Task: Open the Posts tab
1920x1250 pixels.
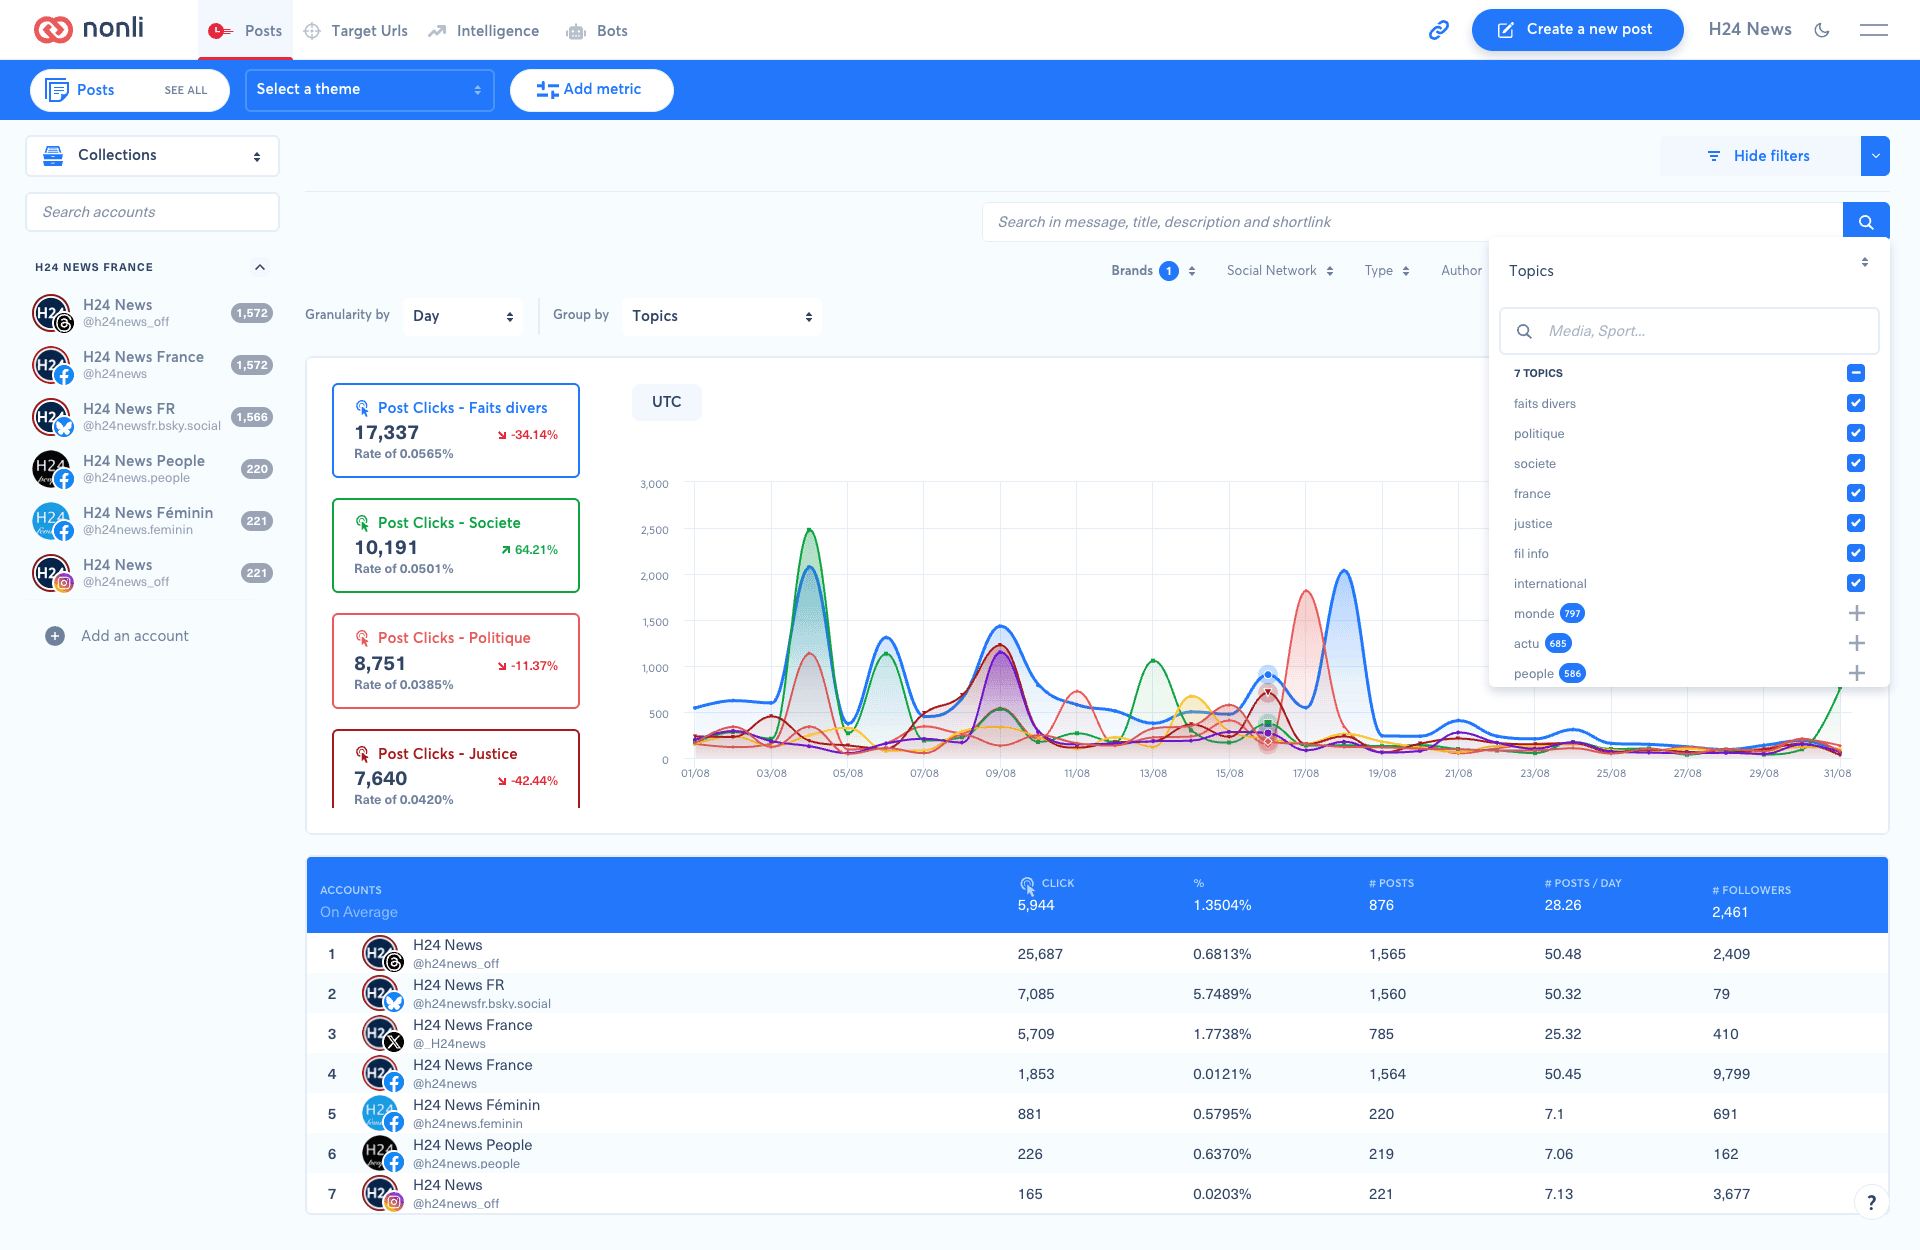Action: tap(246, 31)
